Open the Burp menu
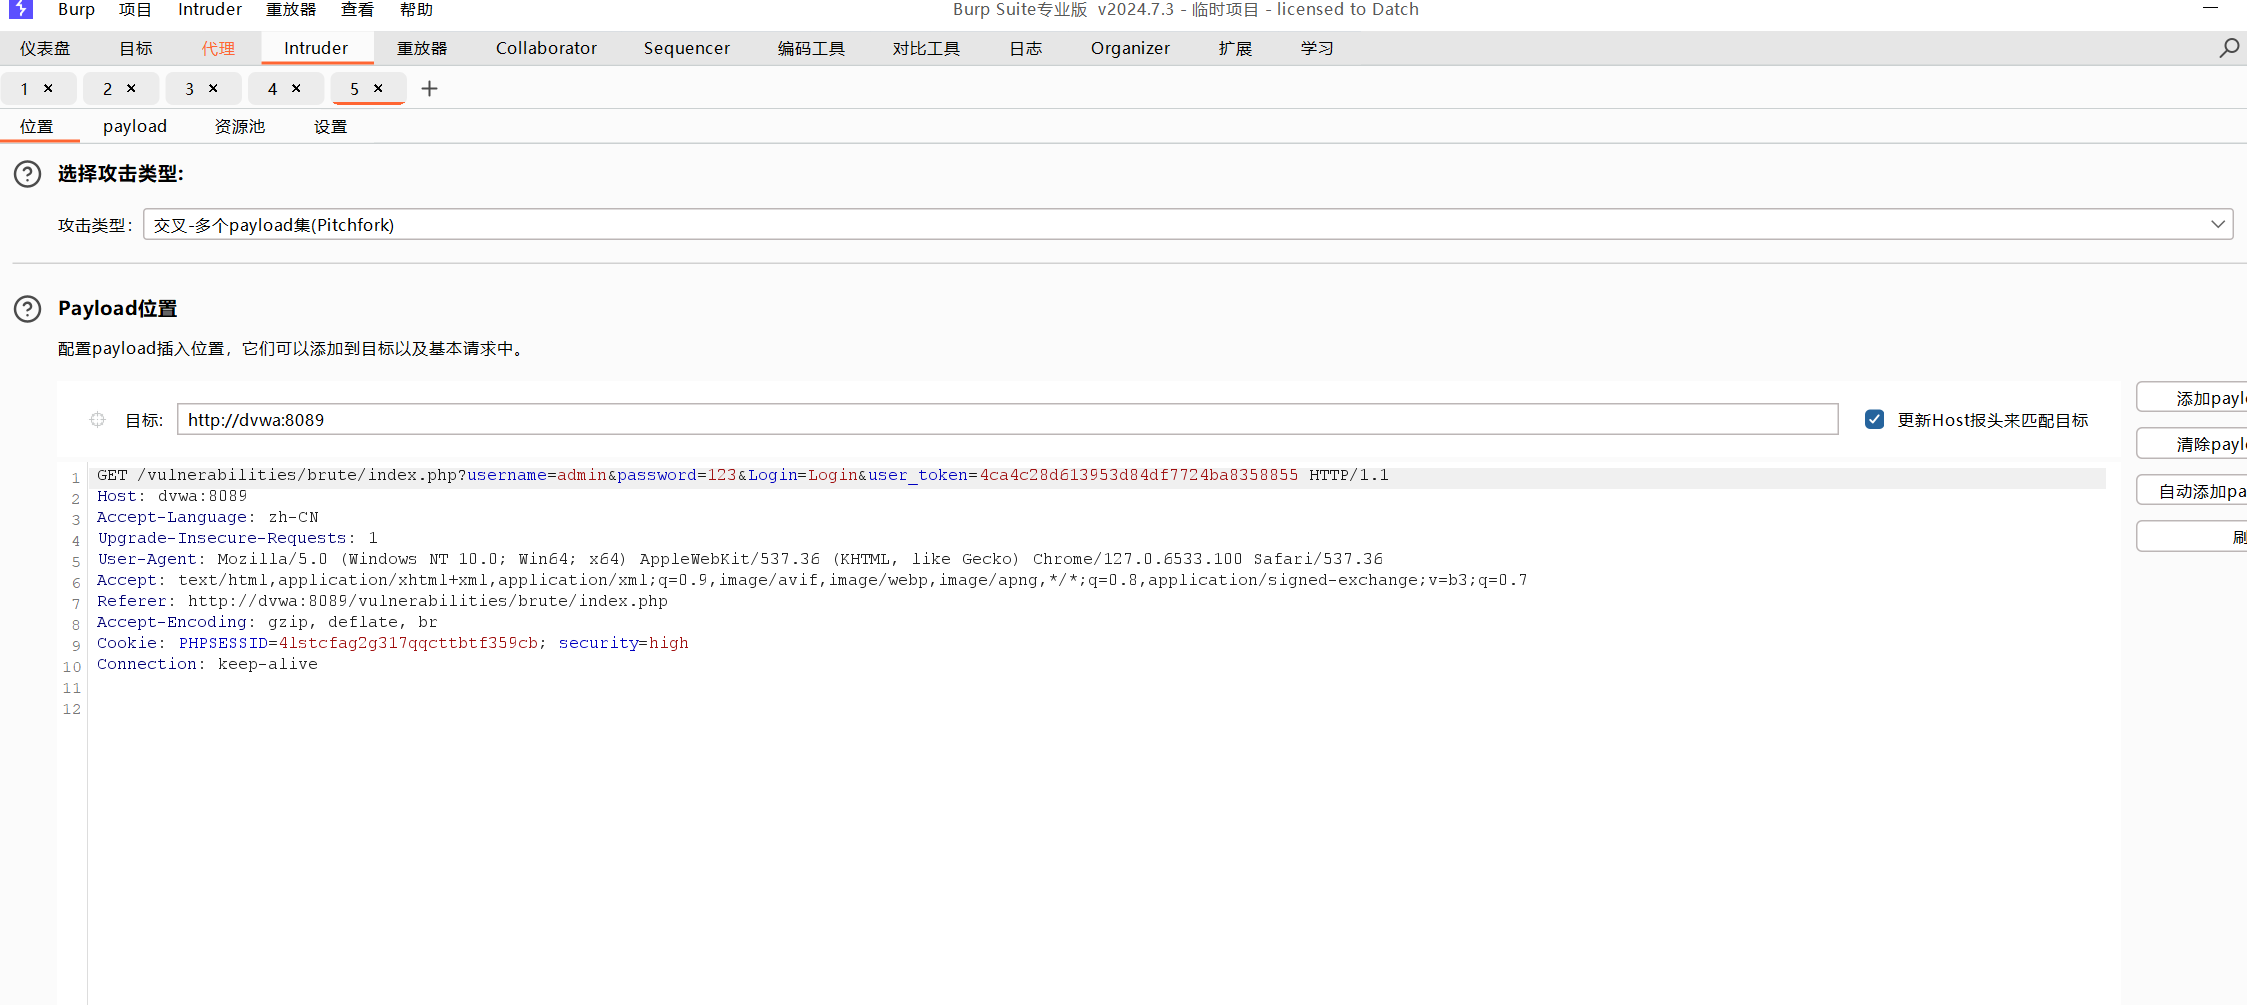 tap(76, 9)
